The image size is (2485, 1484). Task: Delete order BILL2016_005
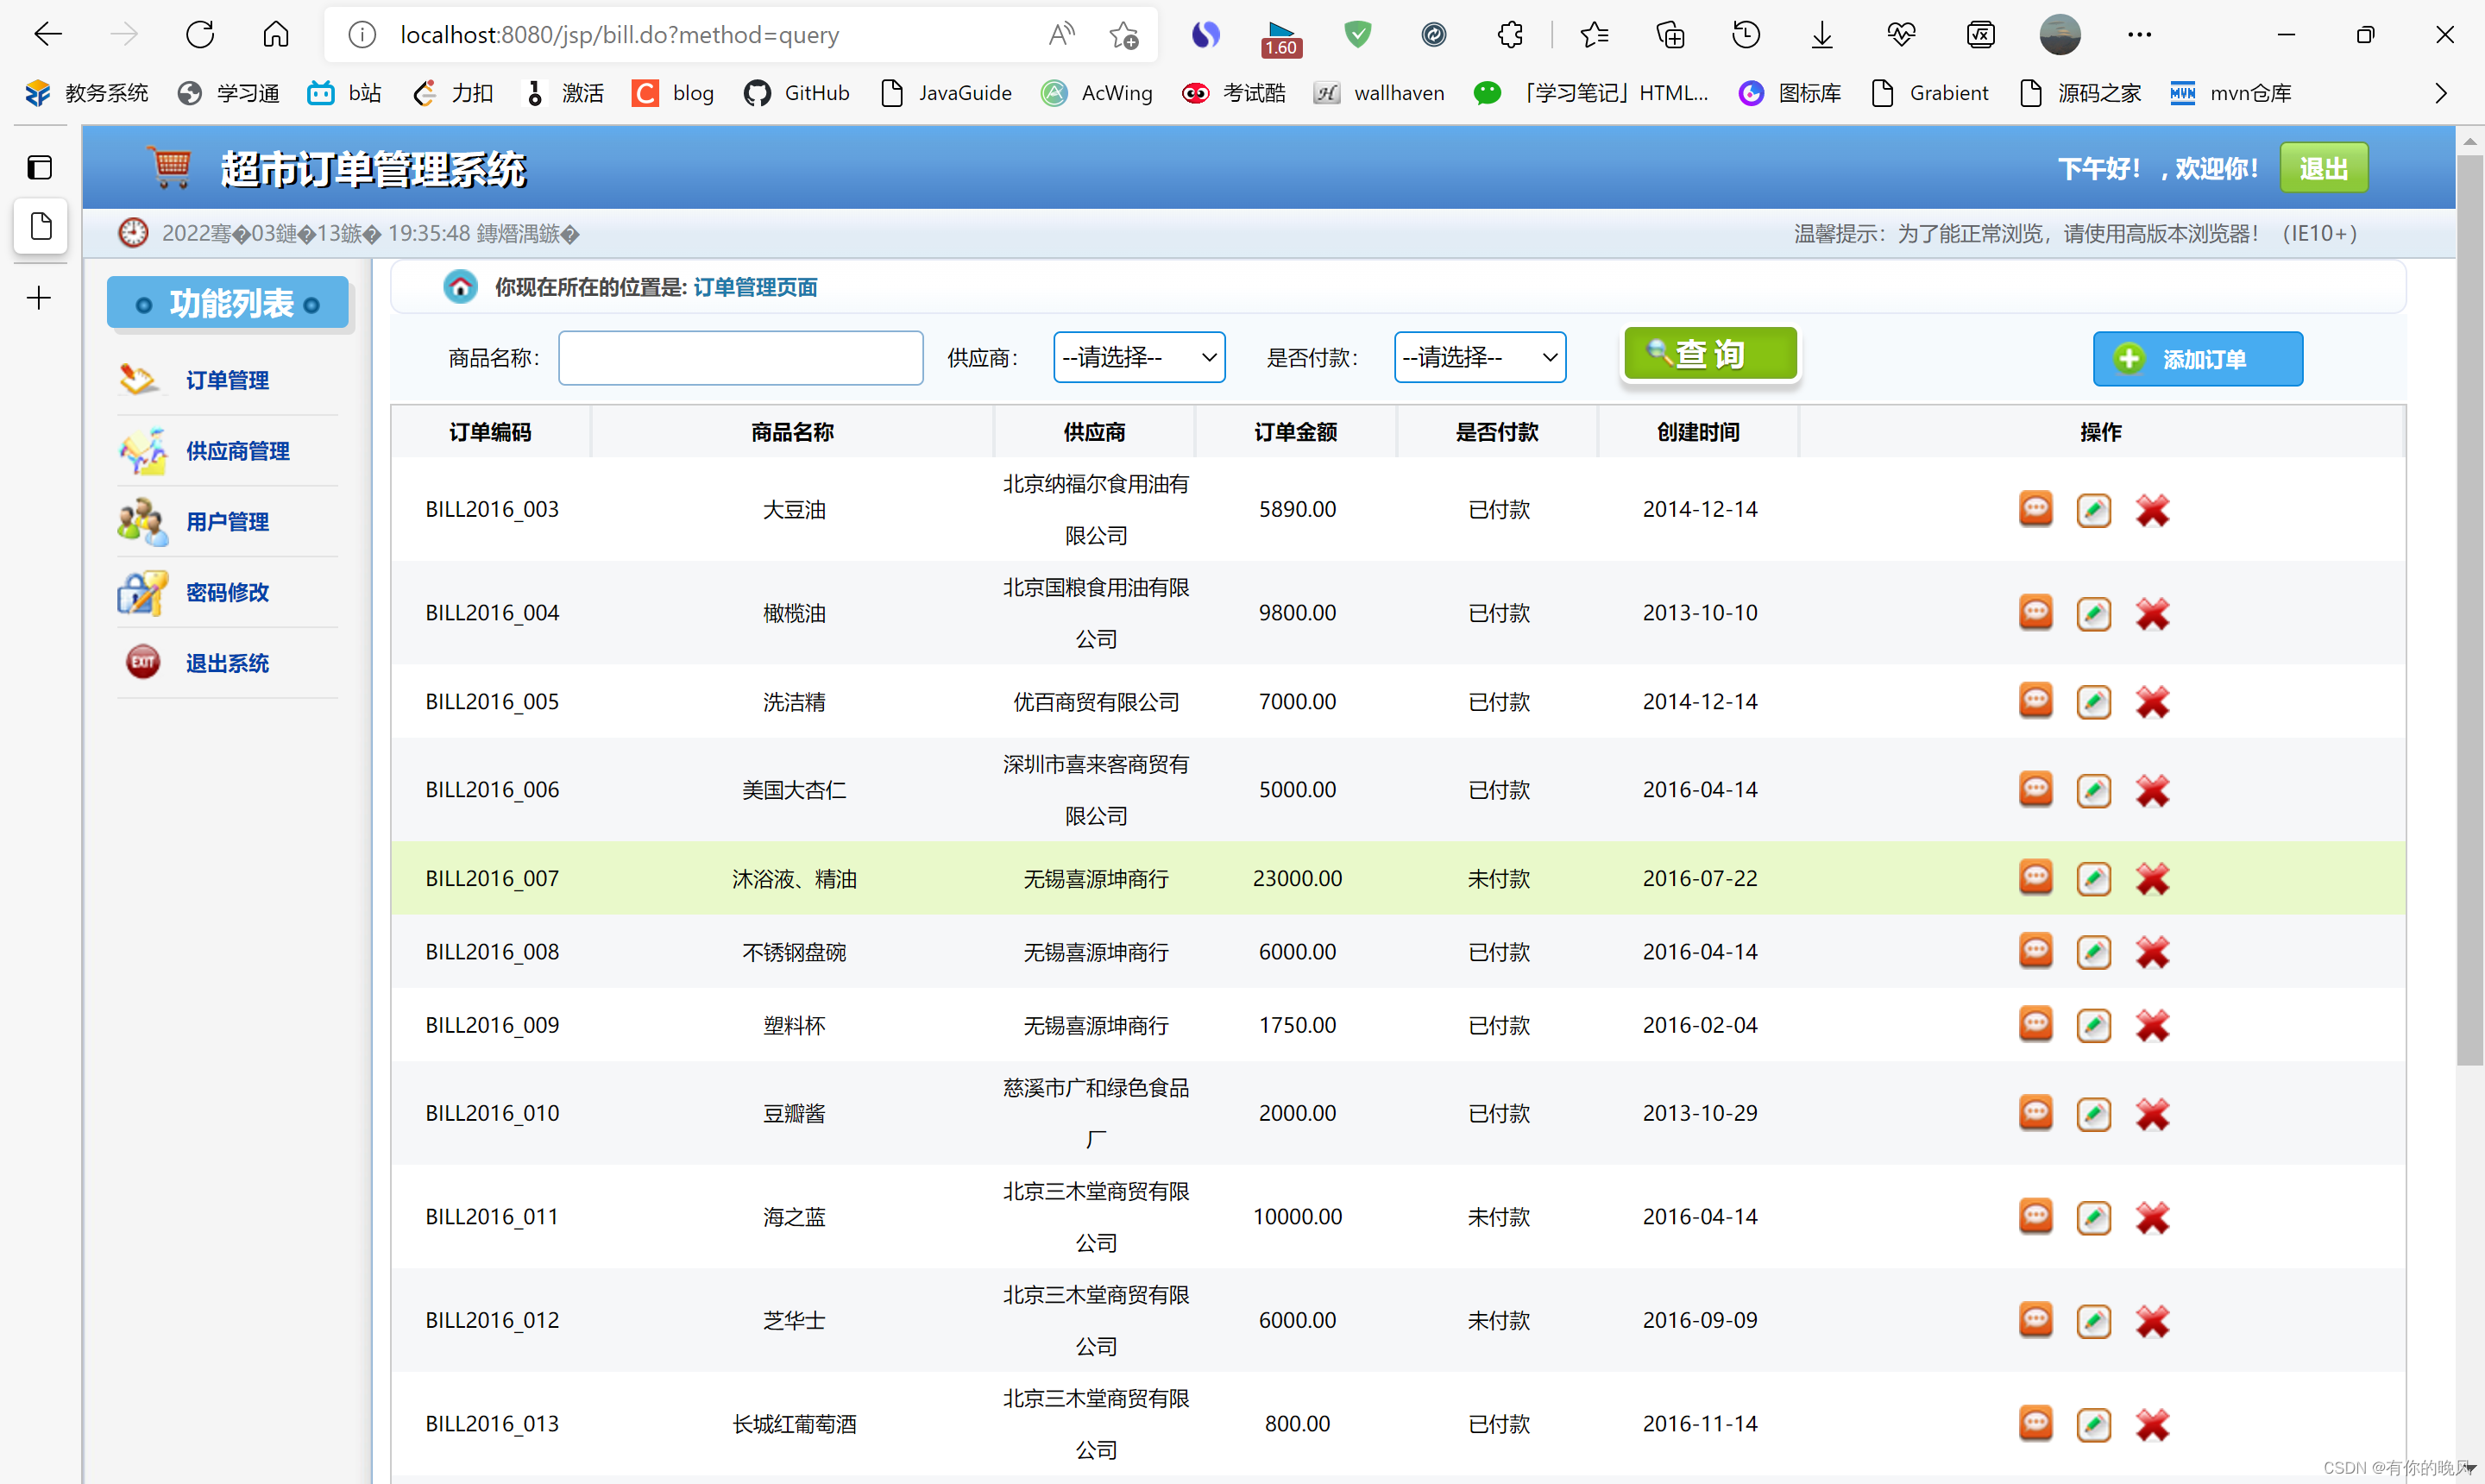[2152, 701]
